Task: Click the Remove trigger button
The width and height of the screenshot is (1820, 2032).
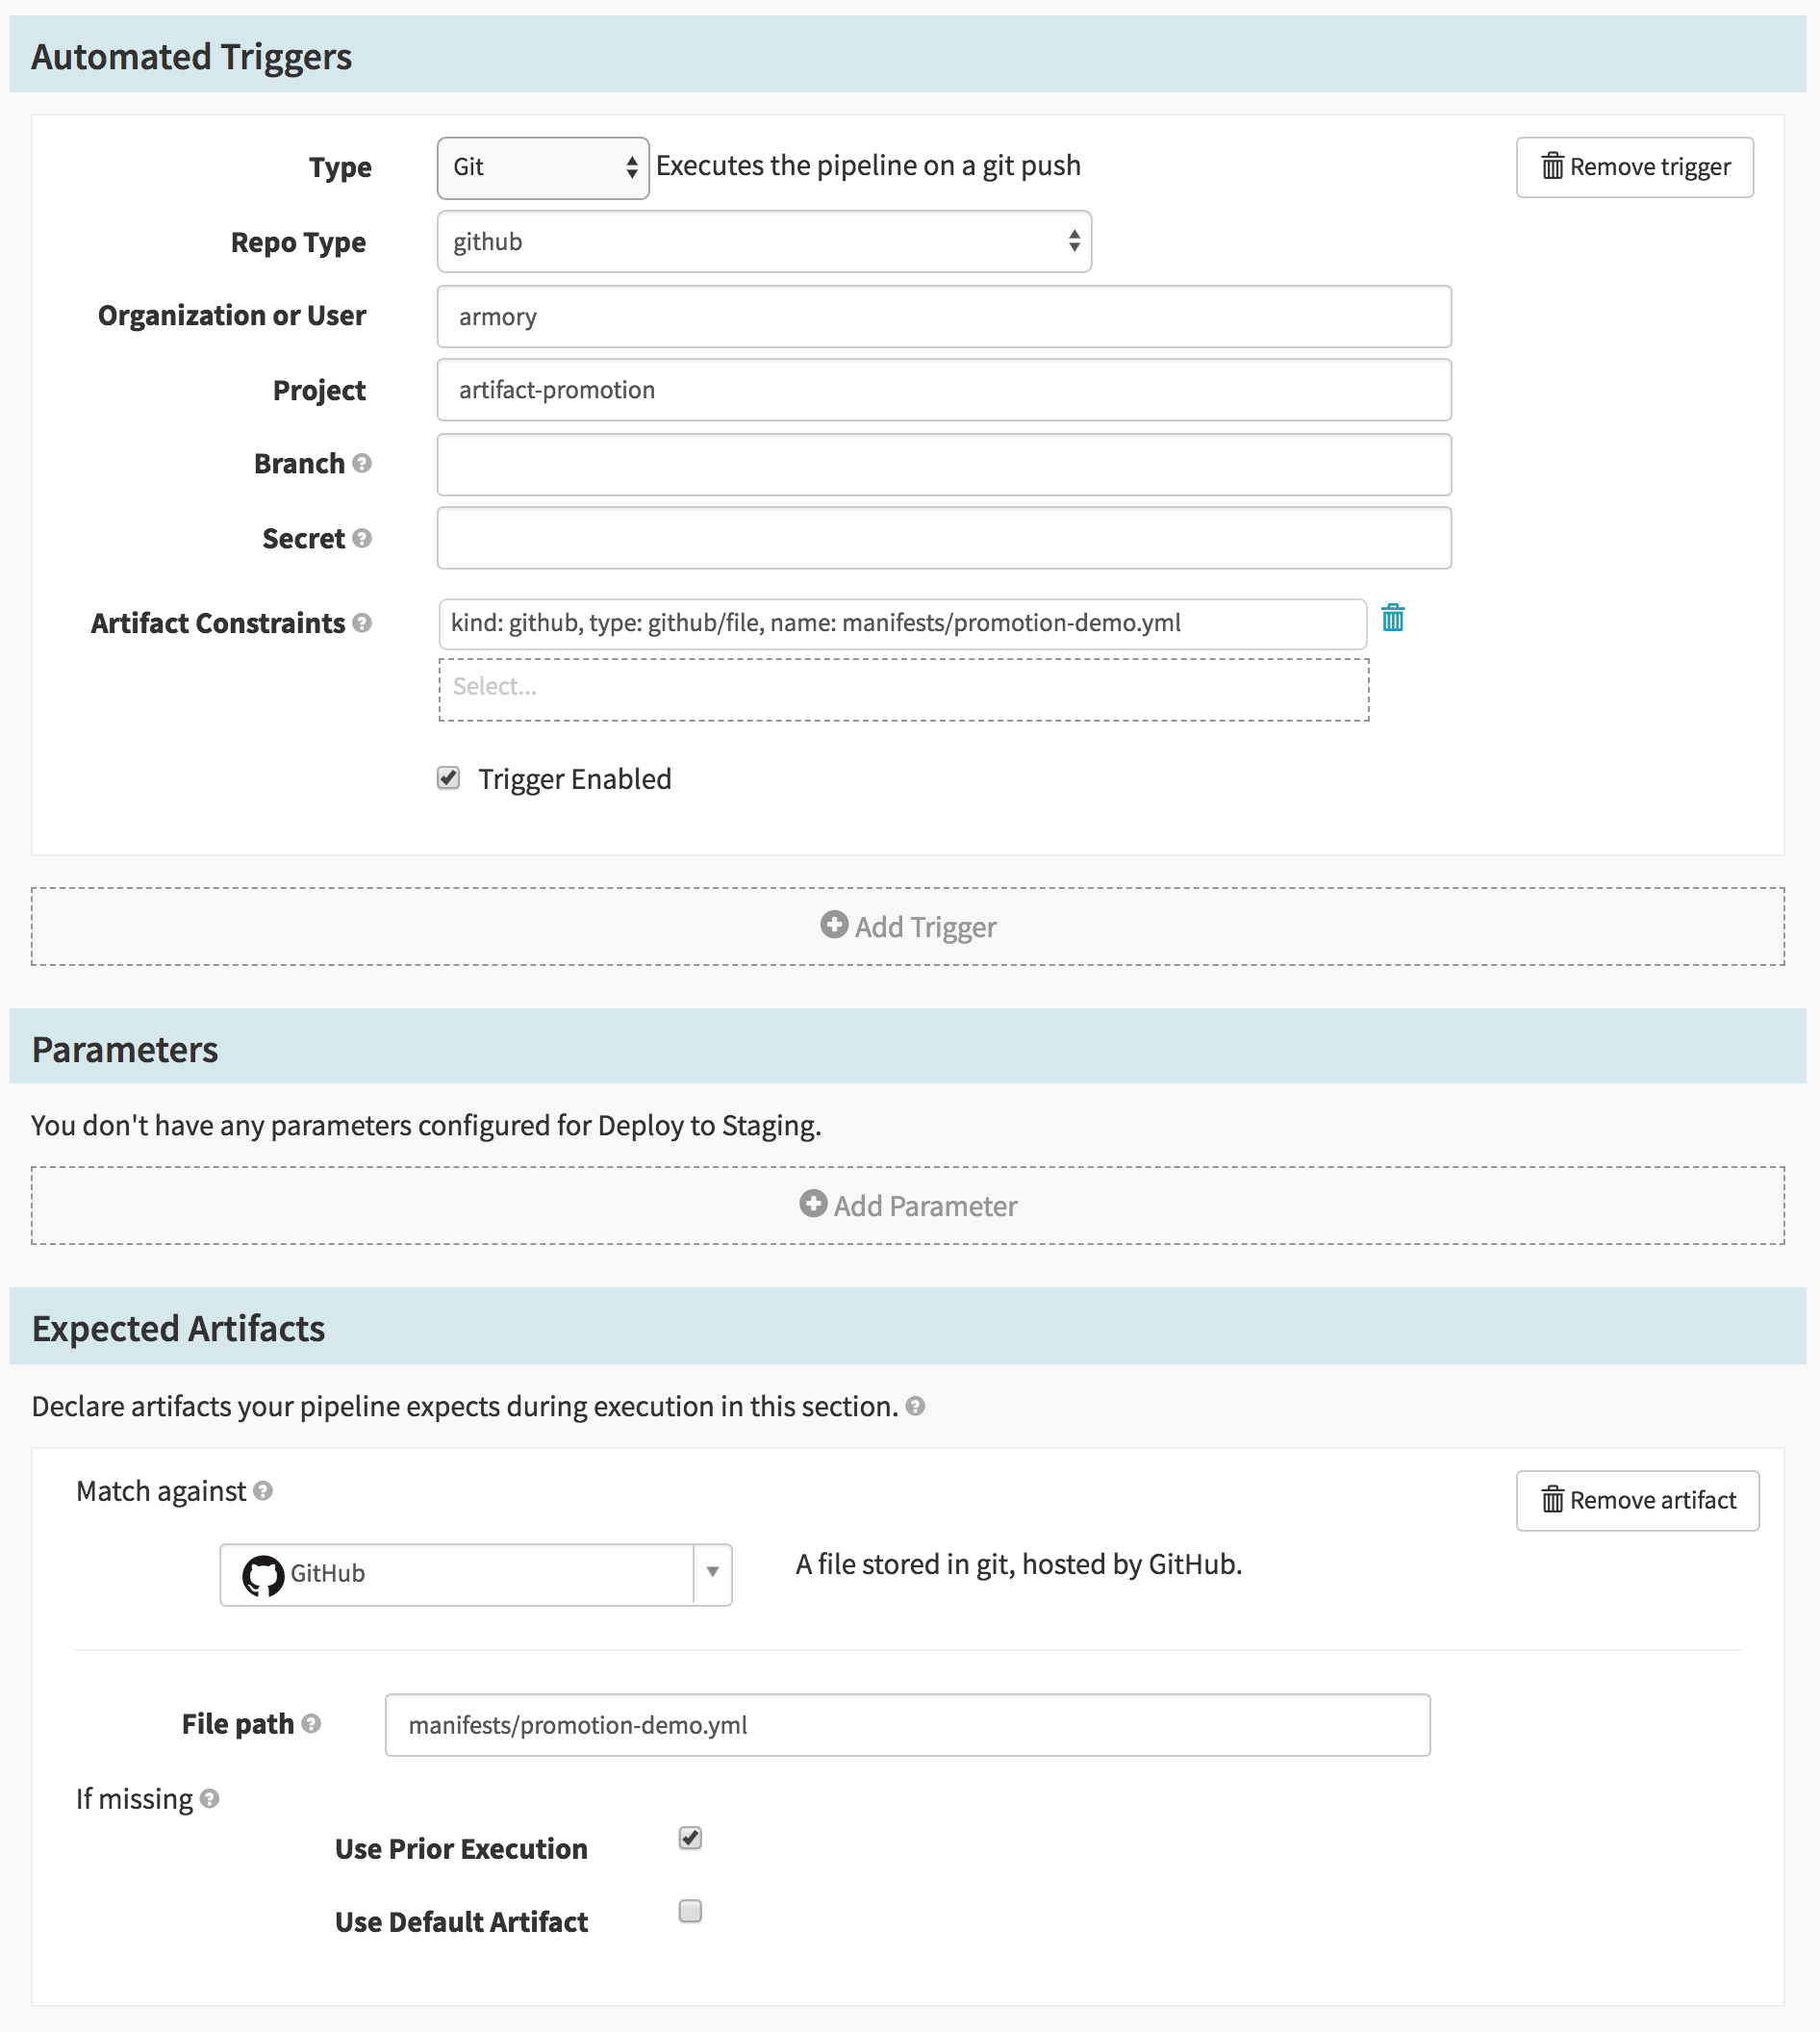Action: [1634, 167]
